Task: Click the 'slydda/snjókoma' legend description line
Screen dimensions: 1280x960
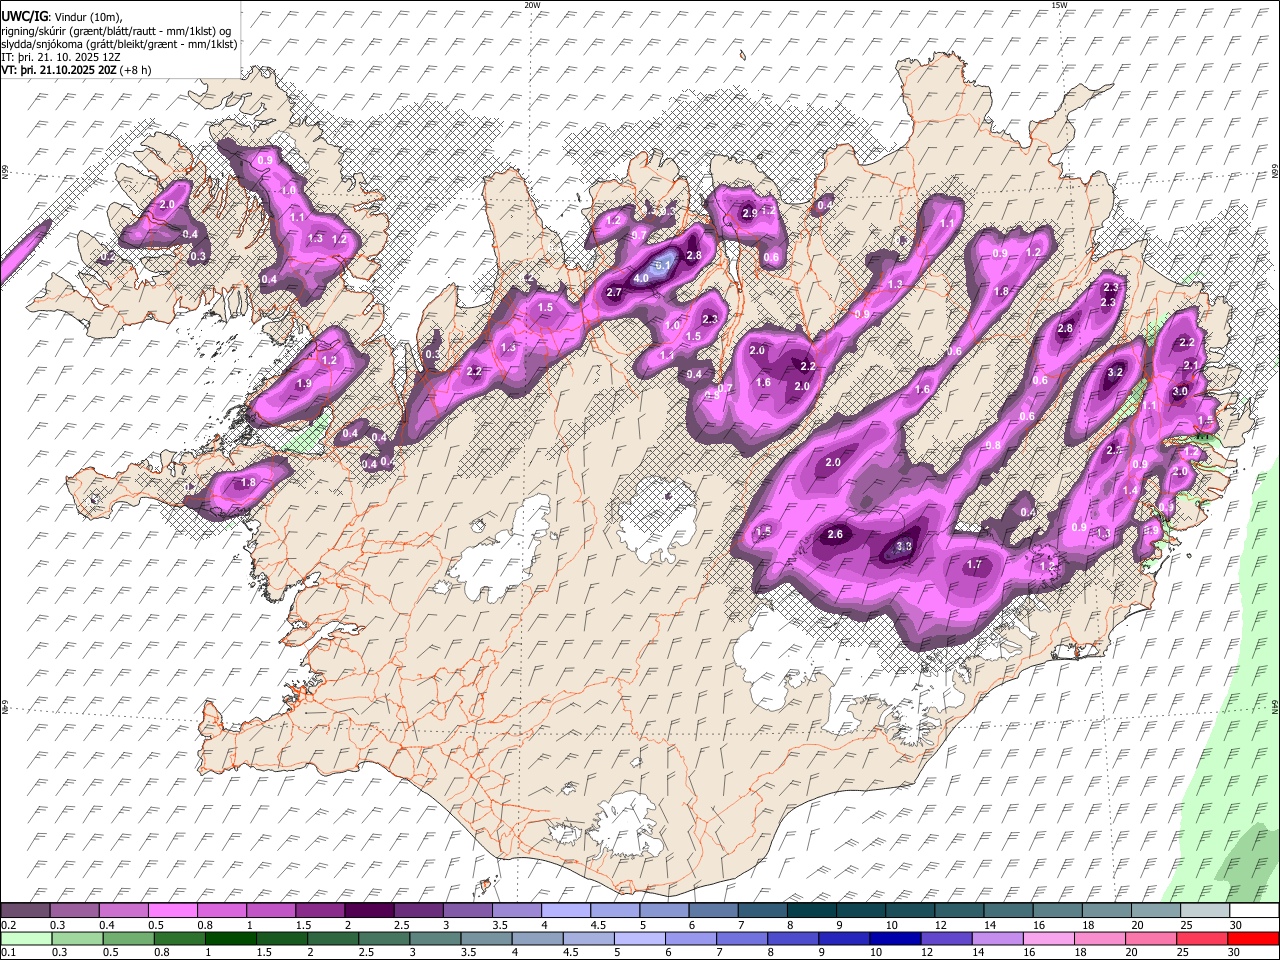Action: tap(119, 44)
